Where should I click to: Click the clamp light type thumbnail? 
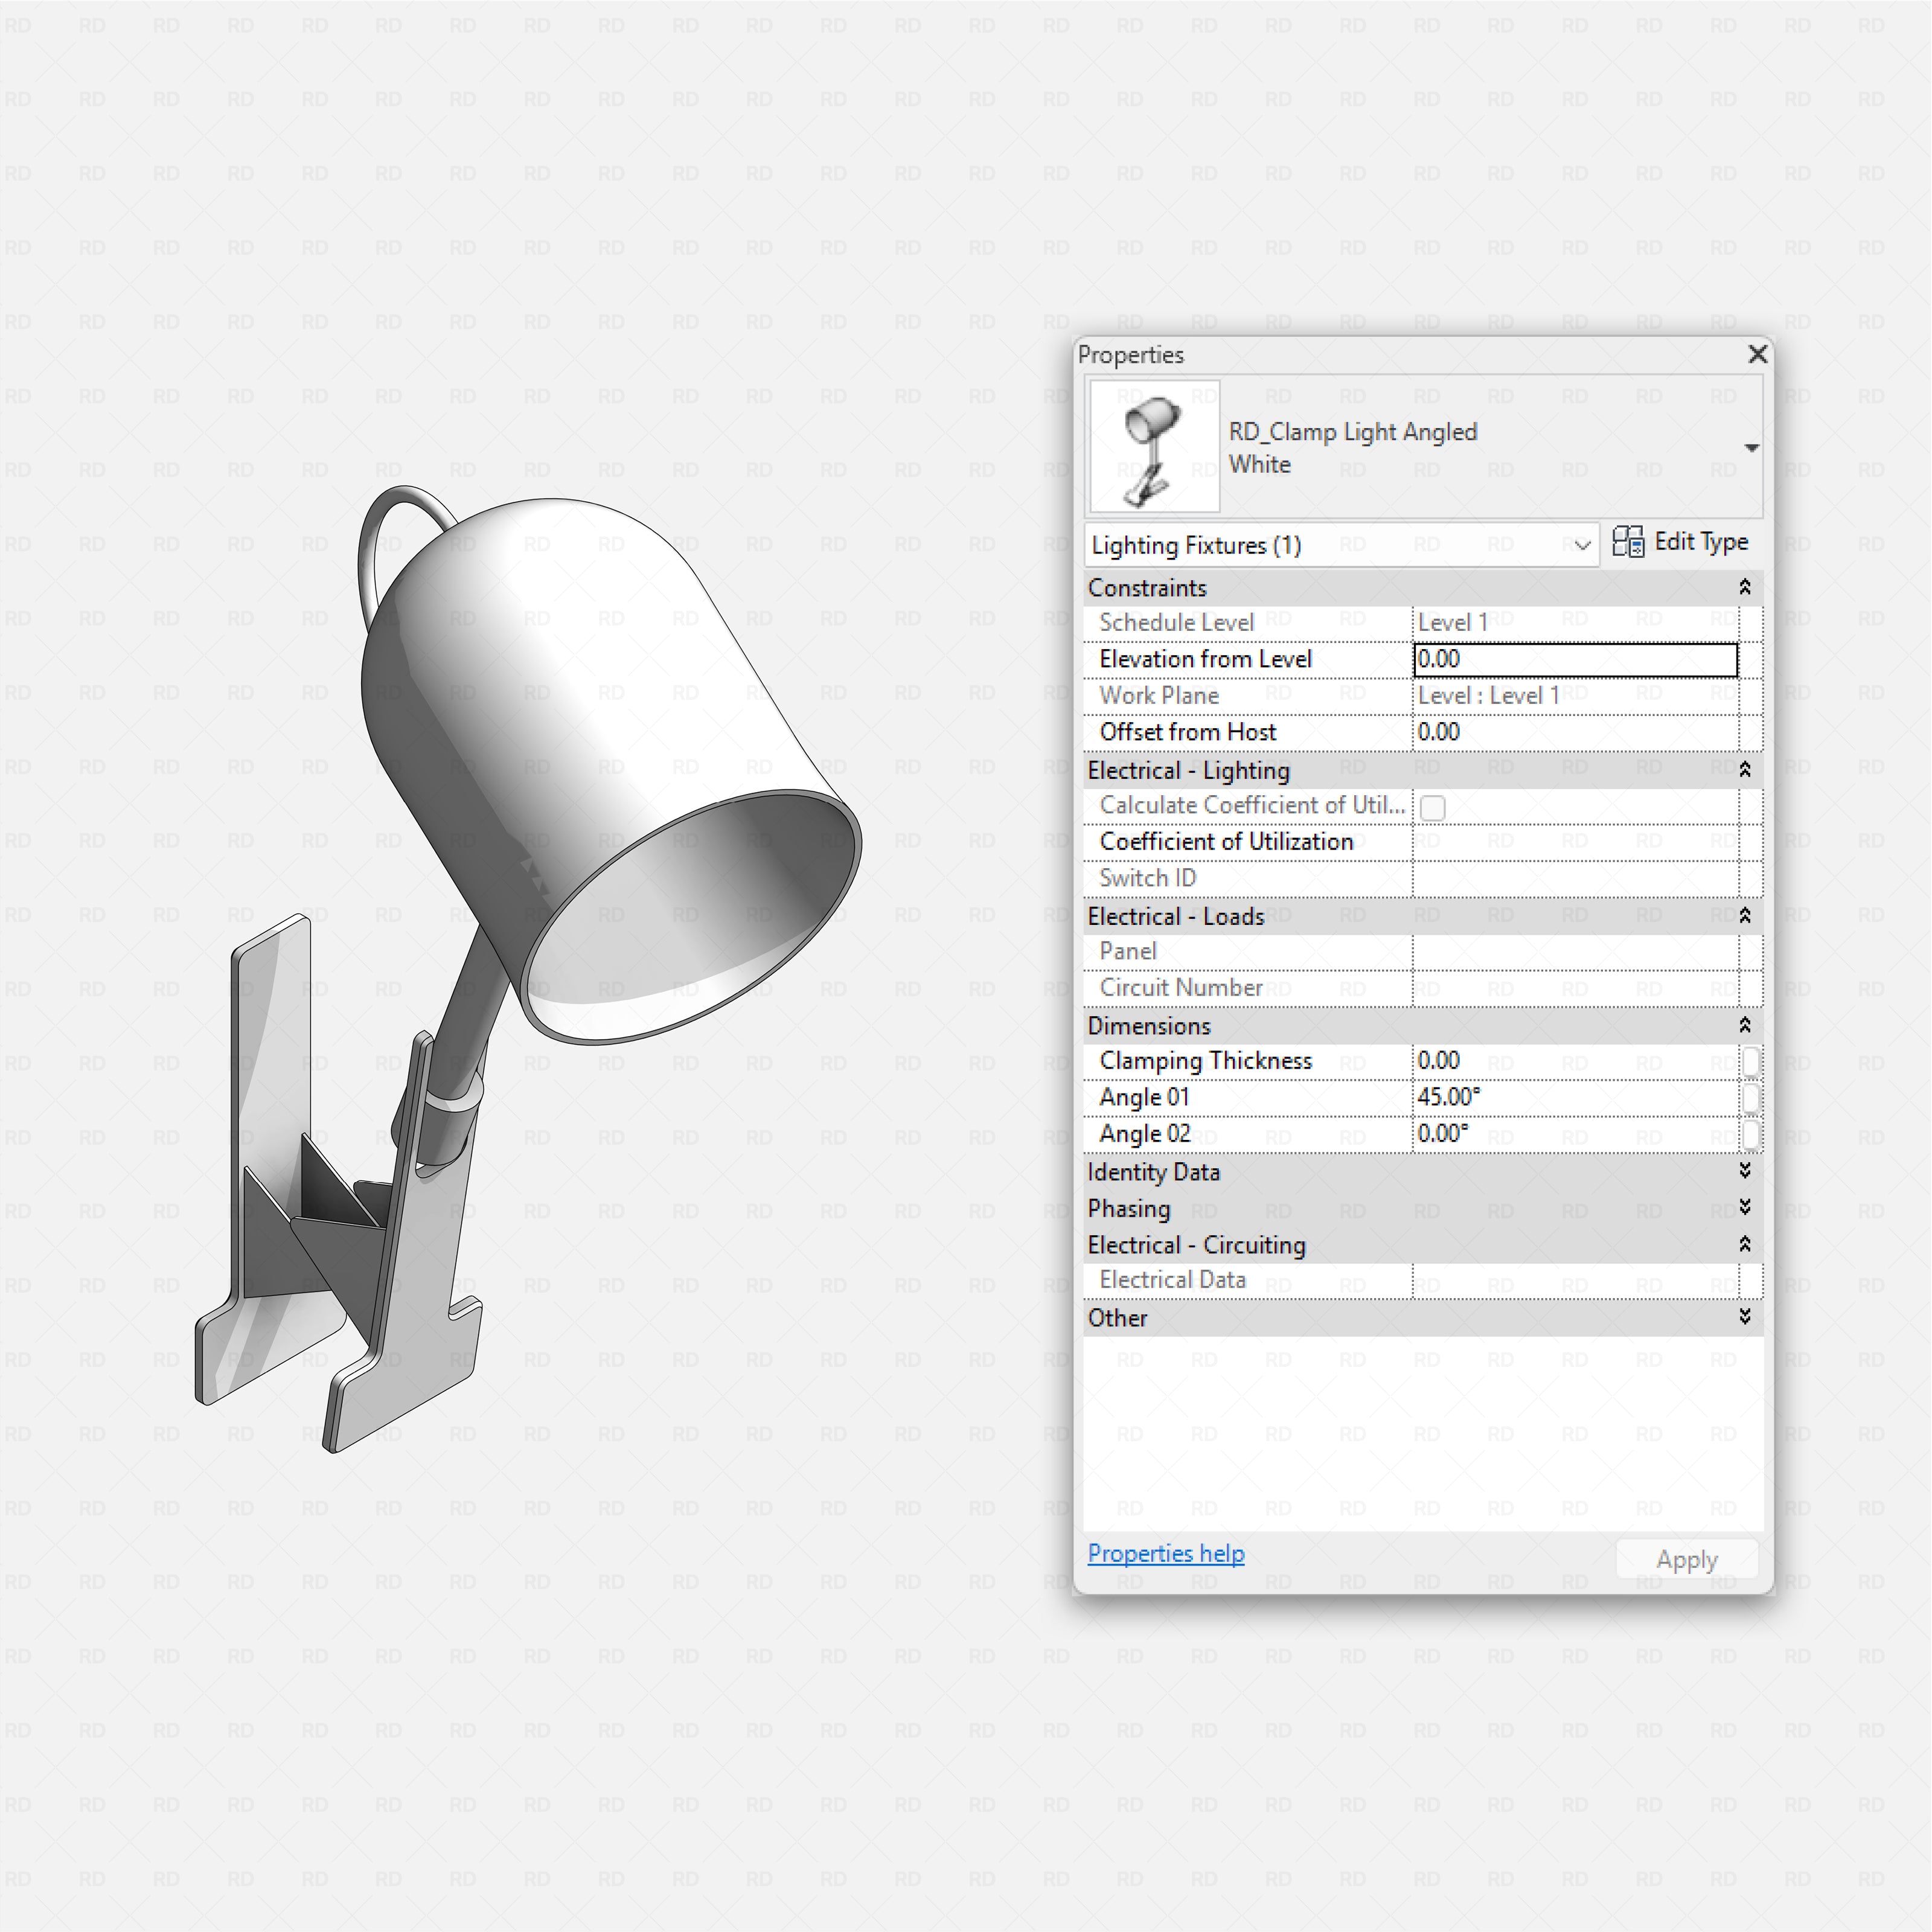click(x=1154, y=447)
